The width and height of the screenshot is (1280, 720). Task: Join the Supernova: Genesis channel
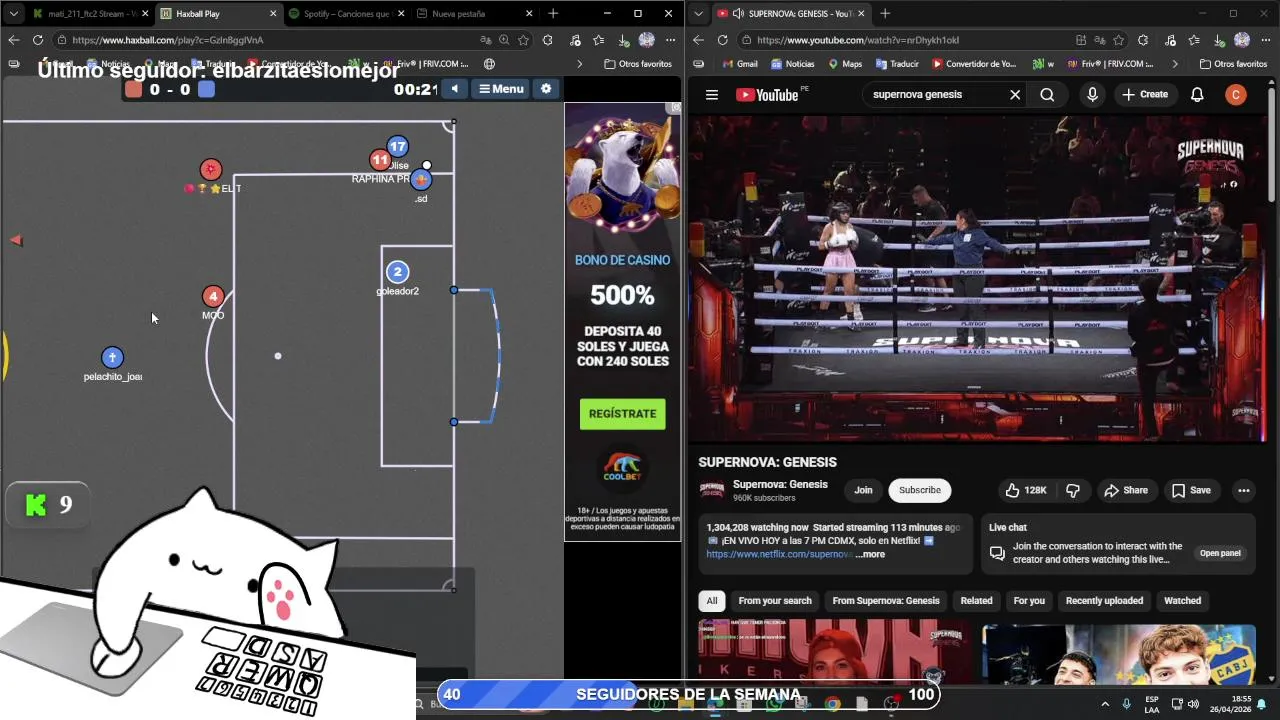[863, 490]
